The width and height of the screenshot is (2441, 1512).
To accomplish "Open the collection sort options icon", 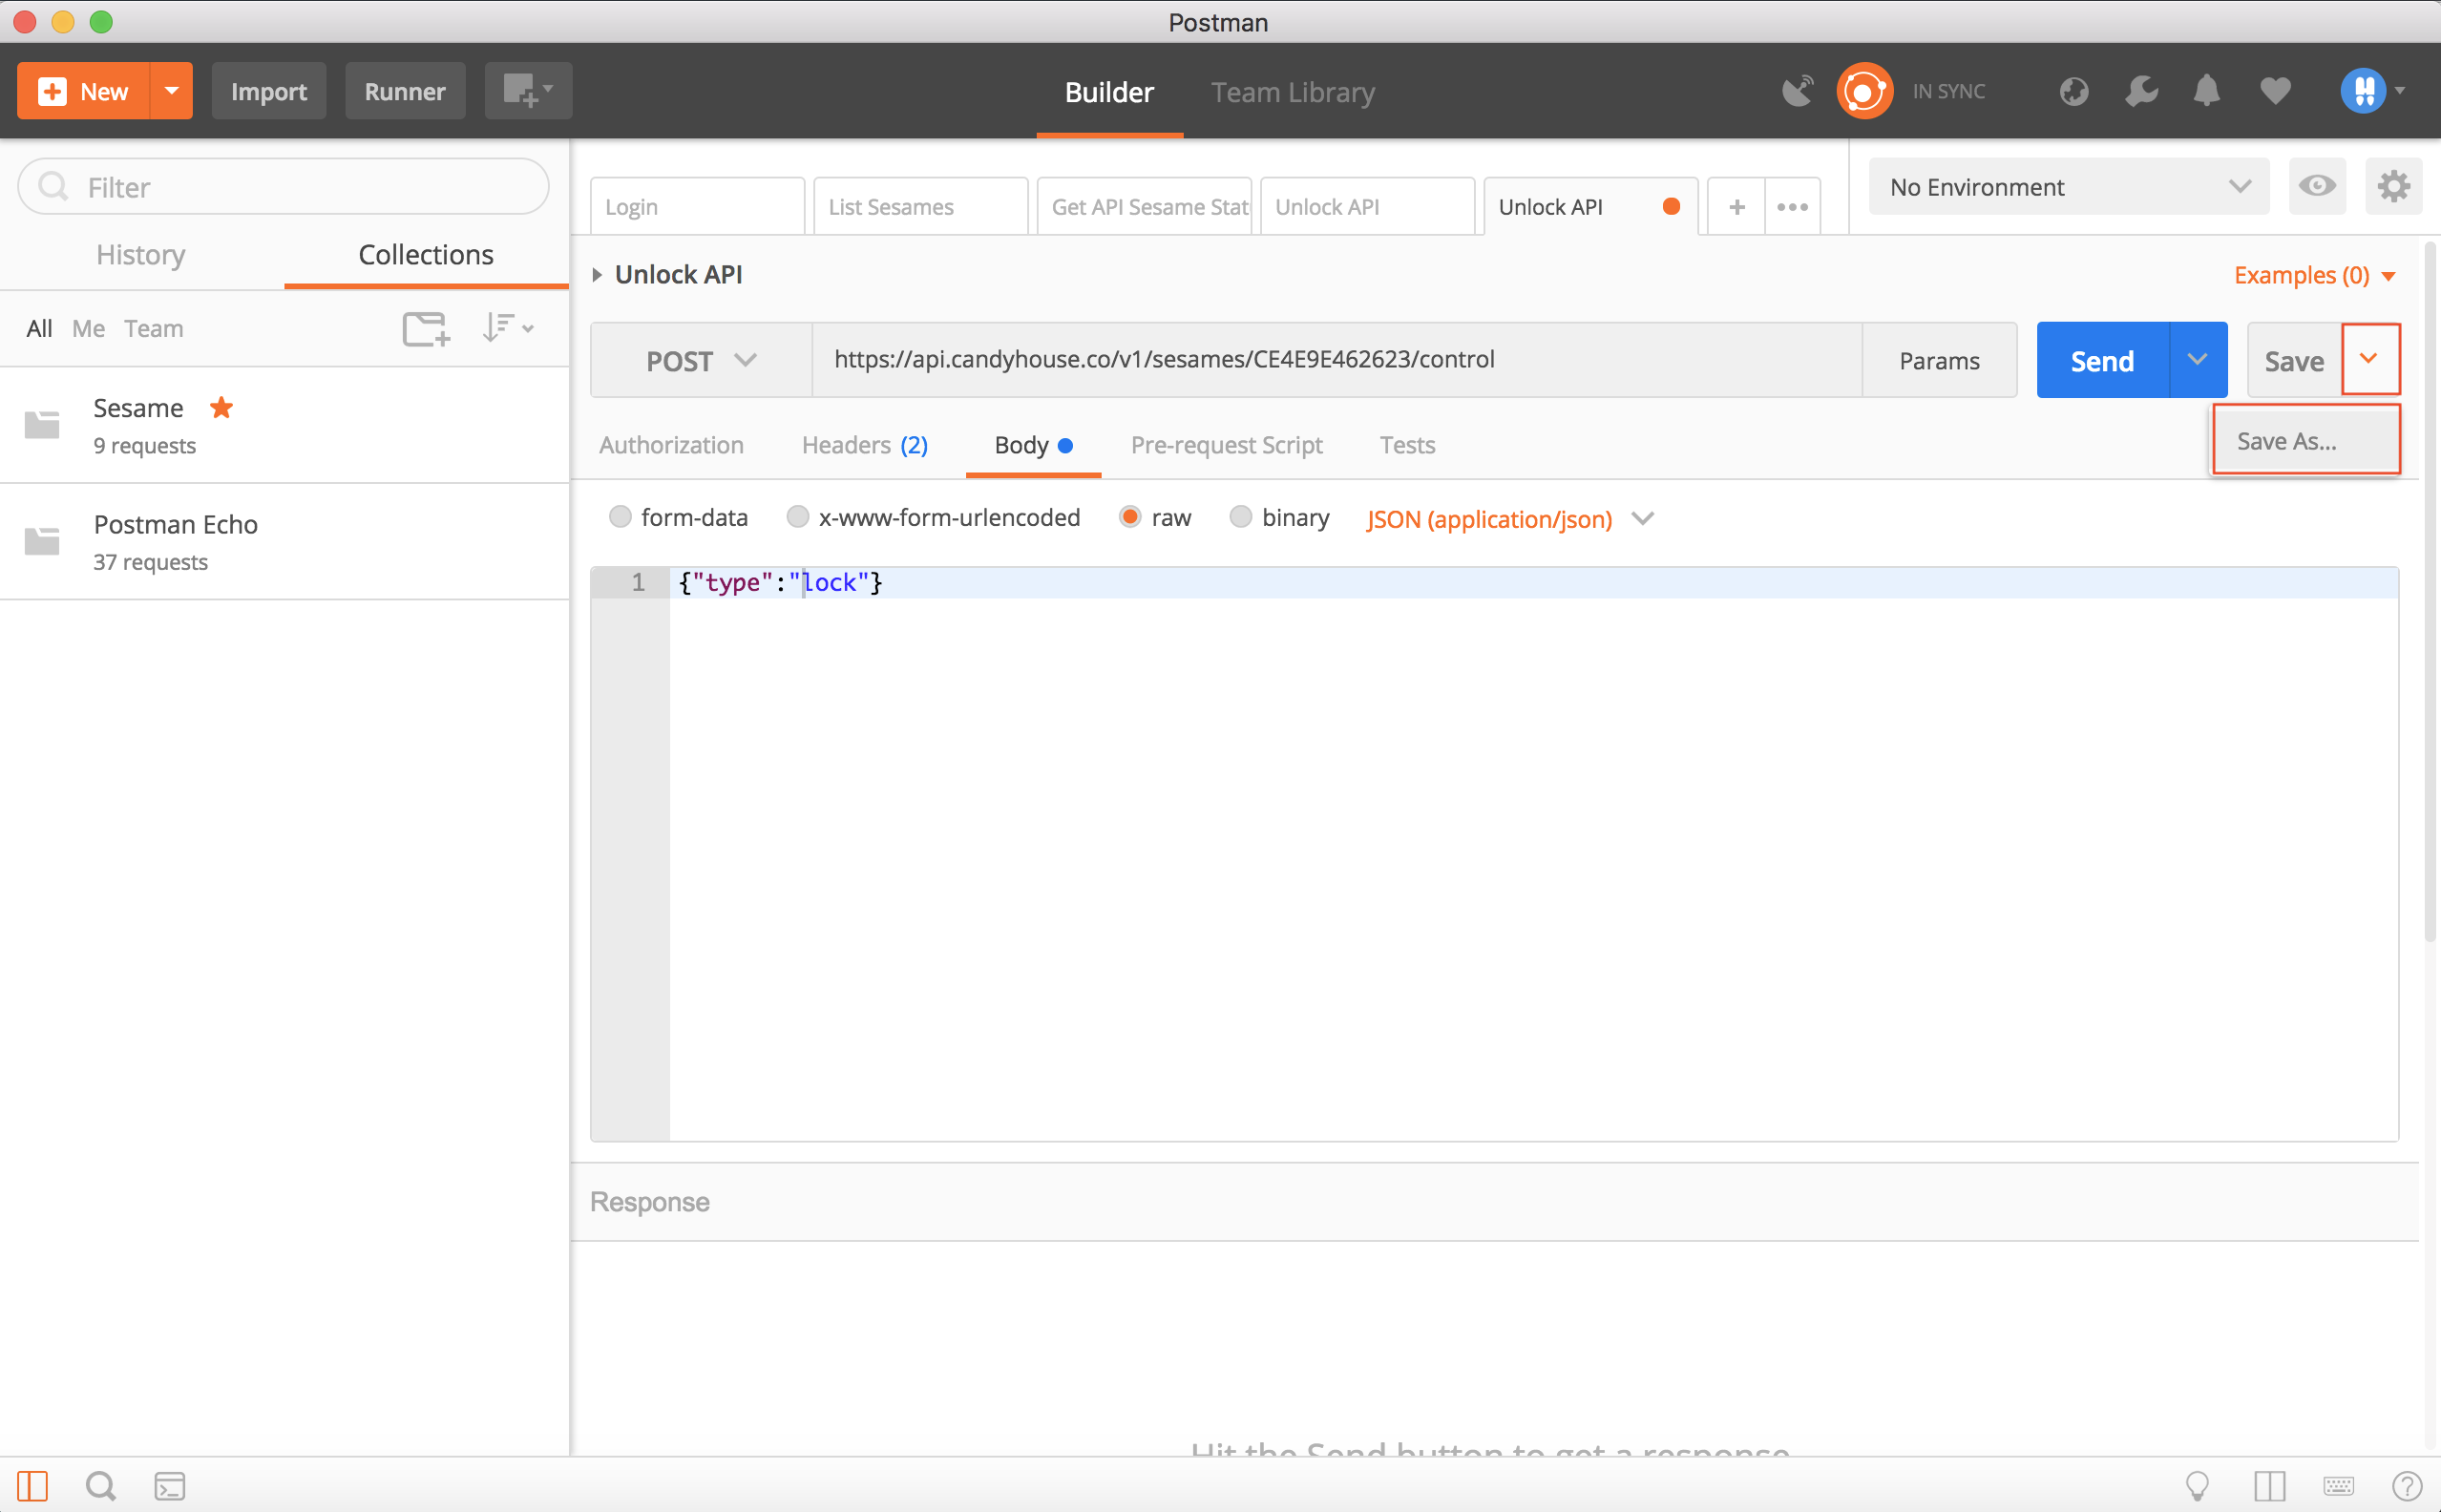I will pyautogui.click(x=508, y=328).
